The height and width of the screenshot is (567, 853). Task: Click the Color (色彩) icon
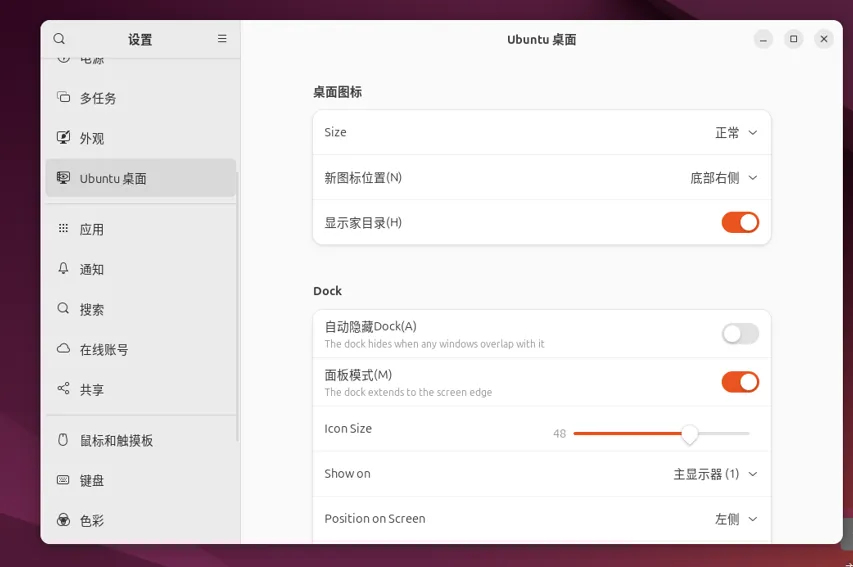click(64, 520)
